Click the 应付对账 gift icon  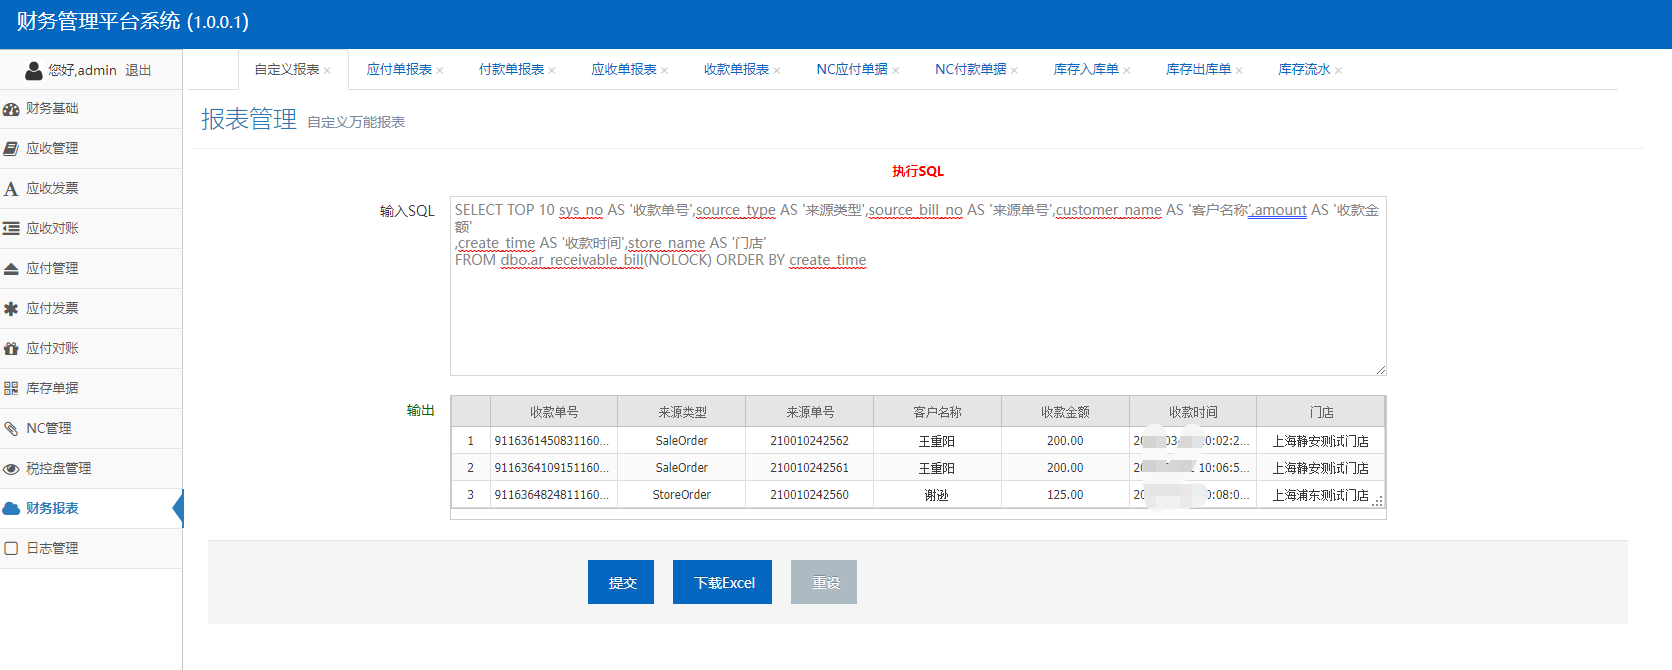pos(11,349)
